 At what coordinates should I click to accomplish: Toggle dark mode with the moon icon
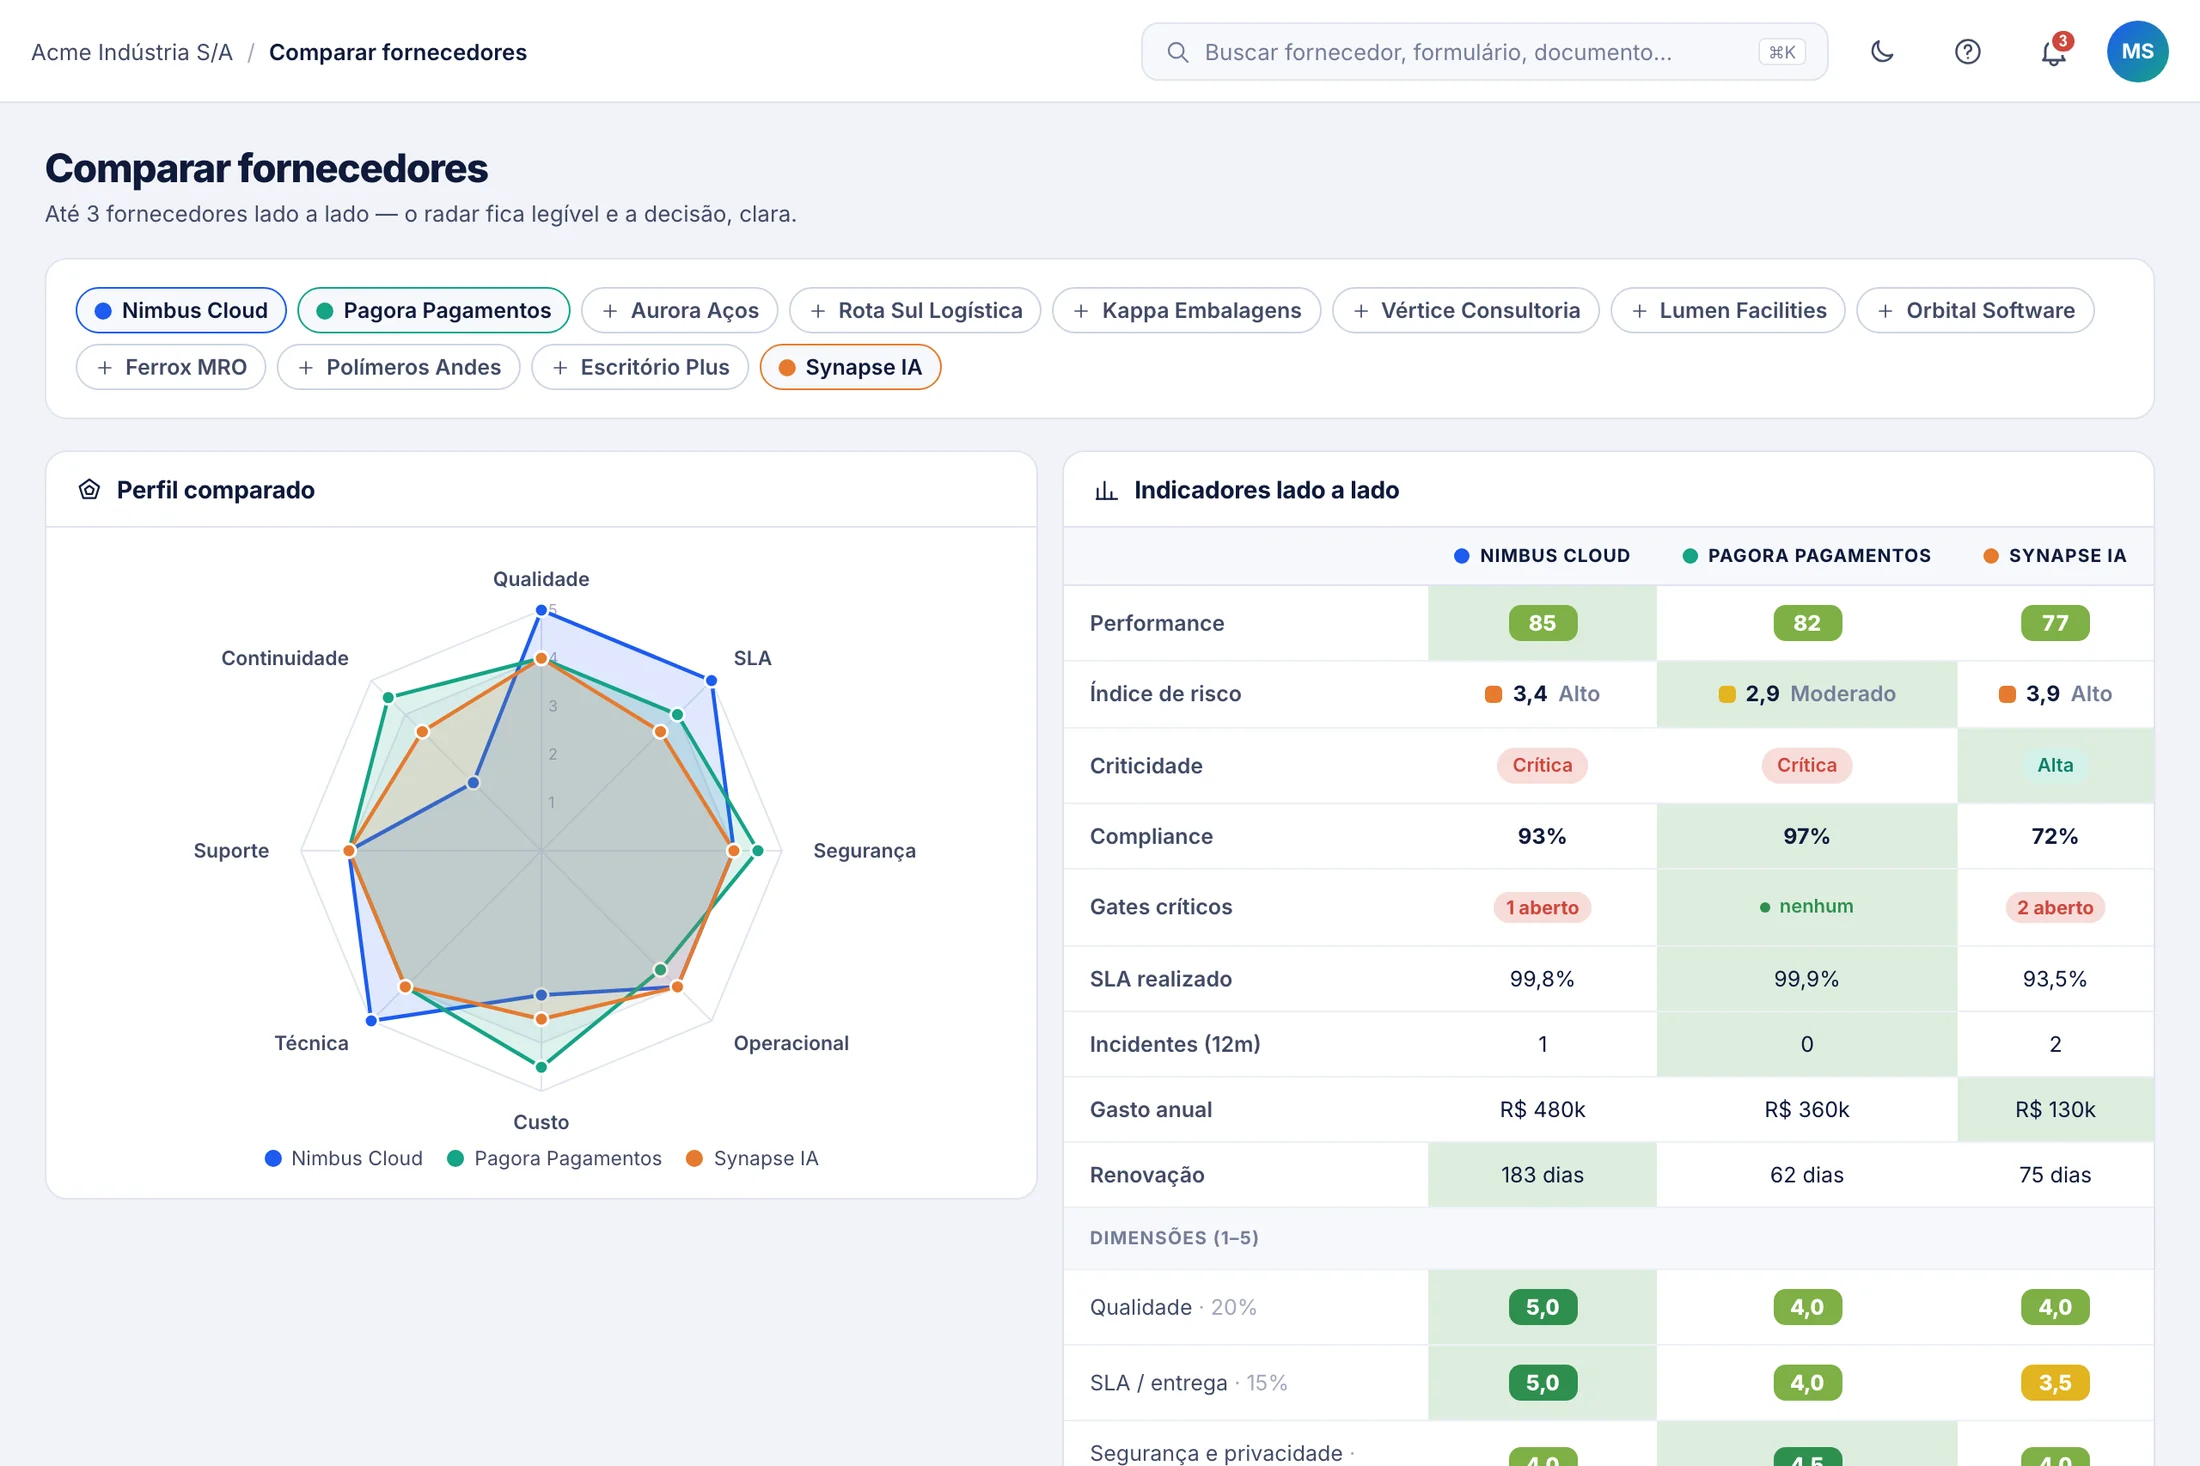[1882, 52]
